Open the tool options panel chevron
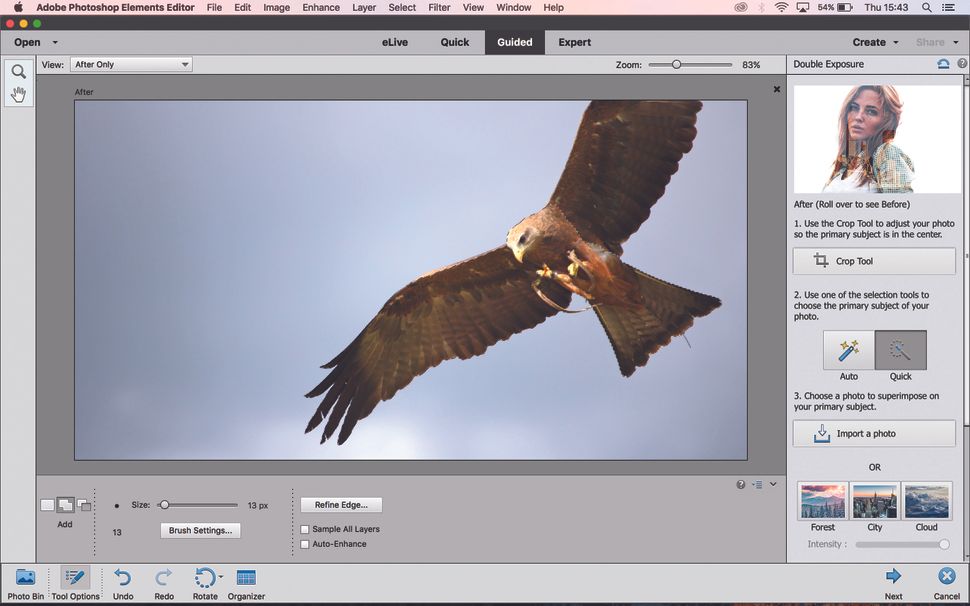 pos(772,484)
